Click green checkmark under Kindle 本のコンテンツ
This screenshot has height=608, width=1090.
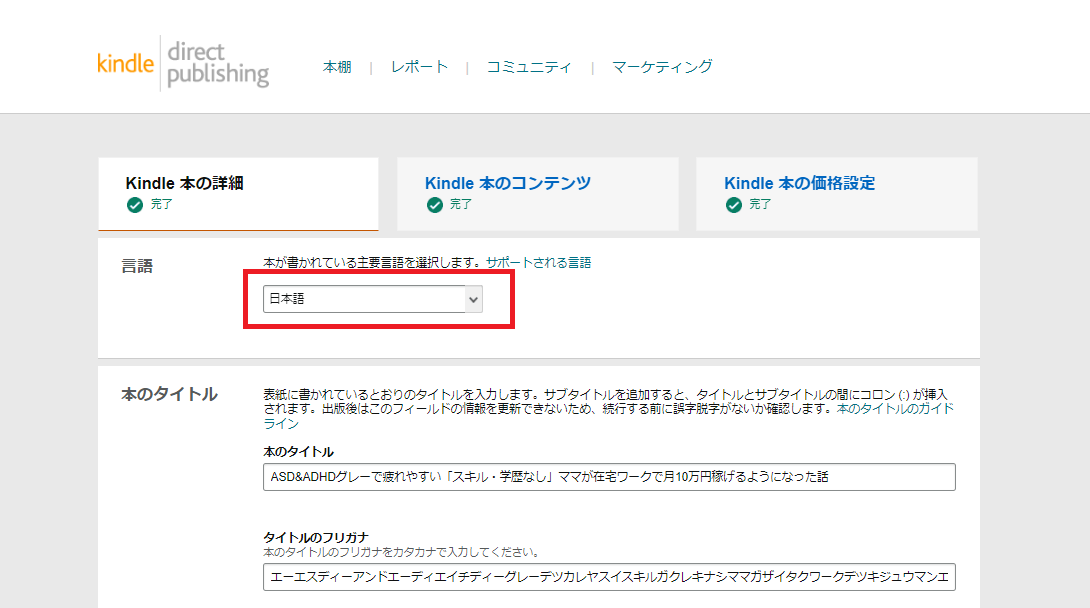coord(434,205)
